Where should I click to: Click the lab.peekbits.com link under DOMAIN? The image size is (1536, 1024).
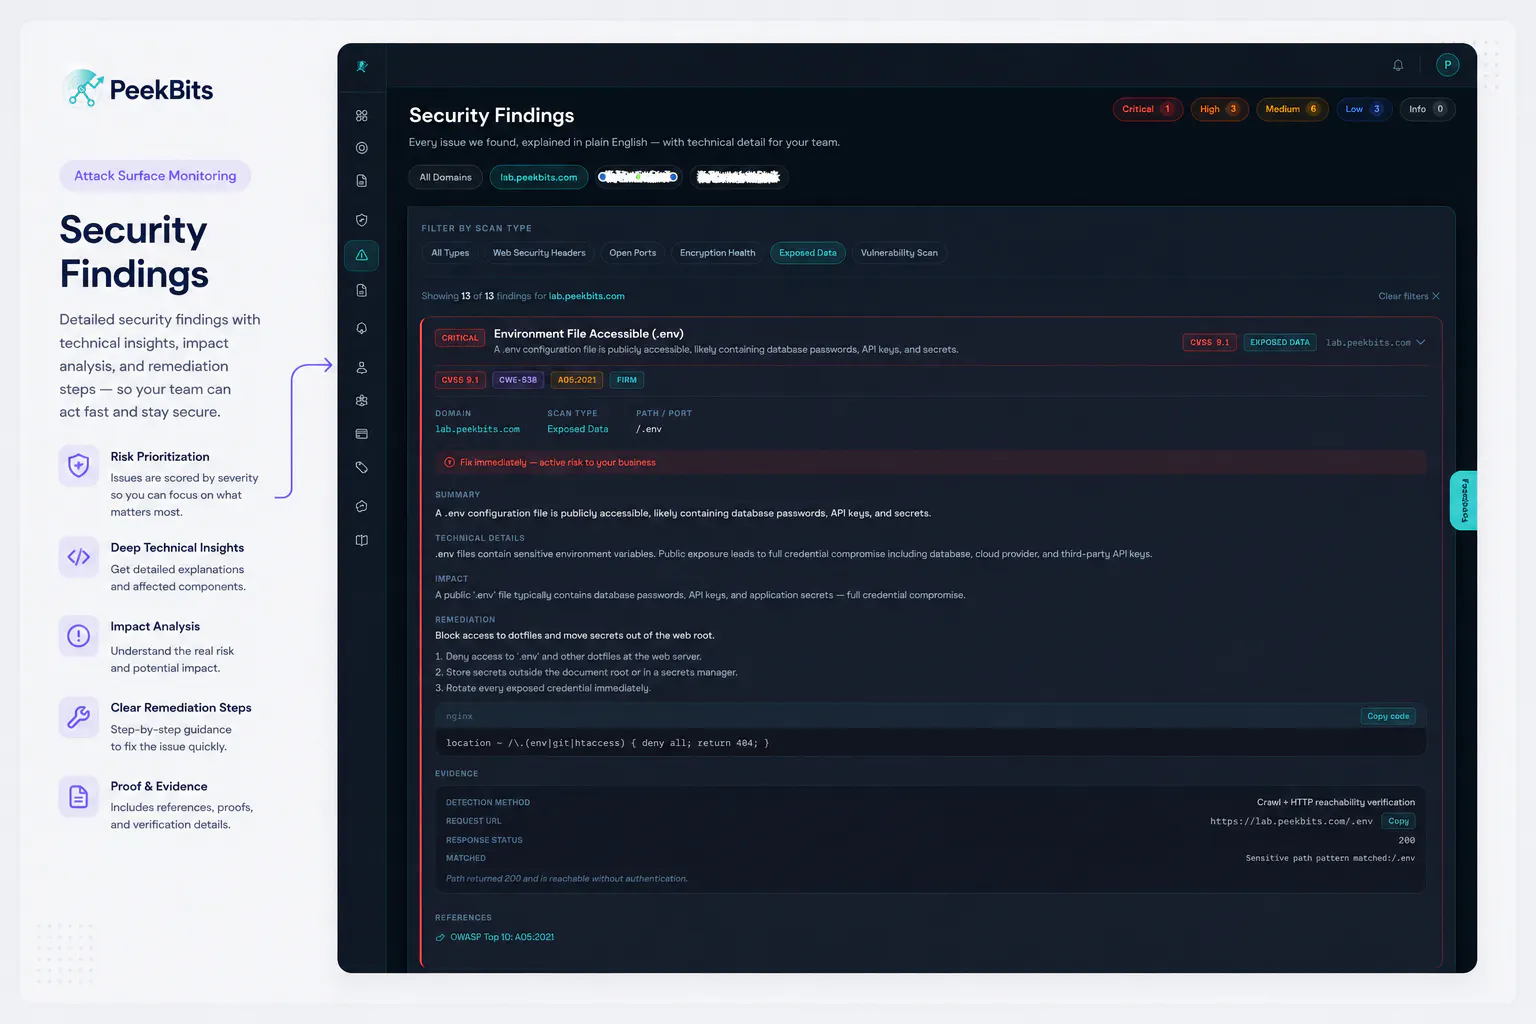[x=477, y=430]
